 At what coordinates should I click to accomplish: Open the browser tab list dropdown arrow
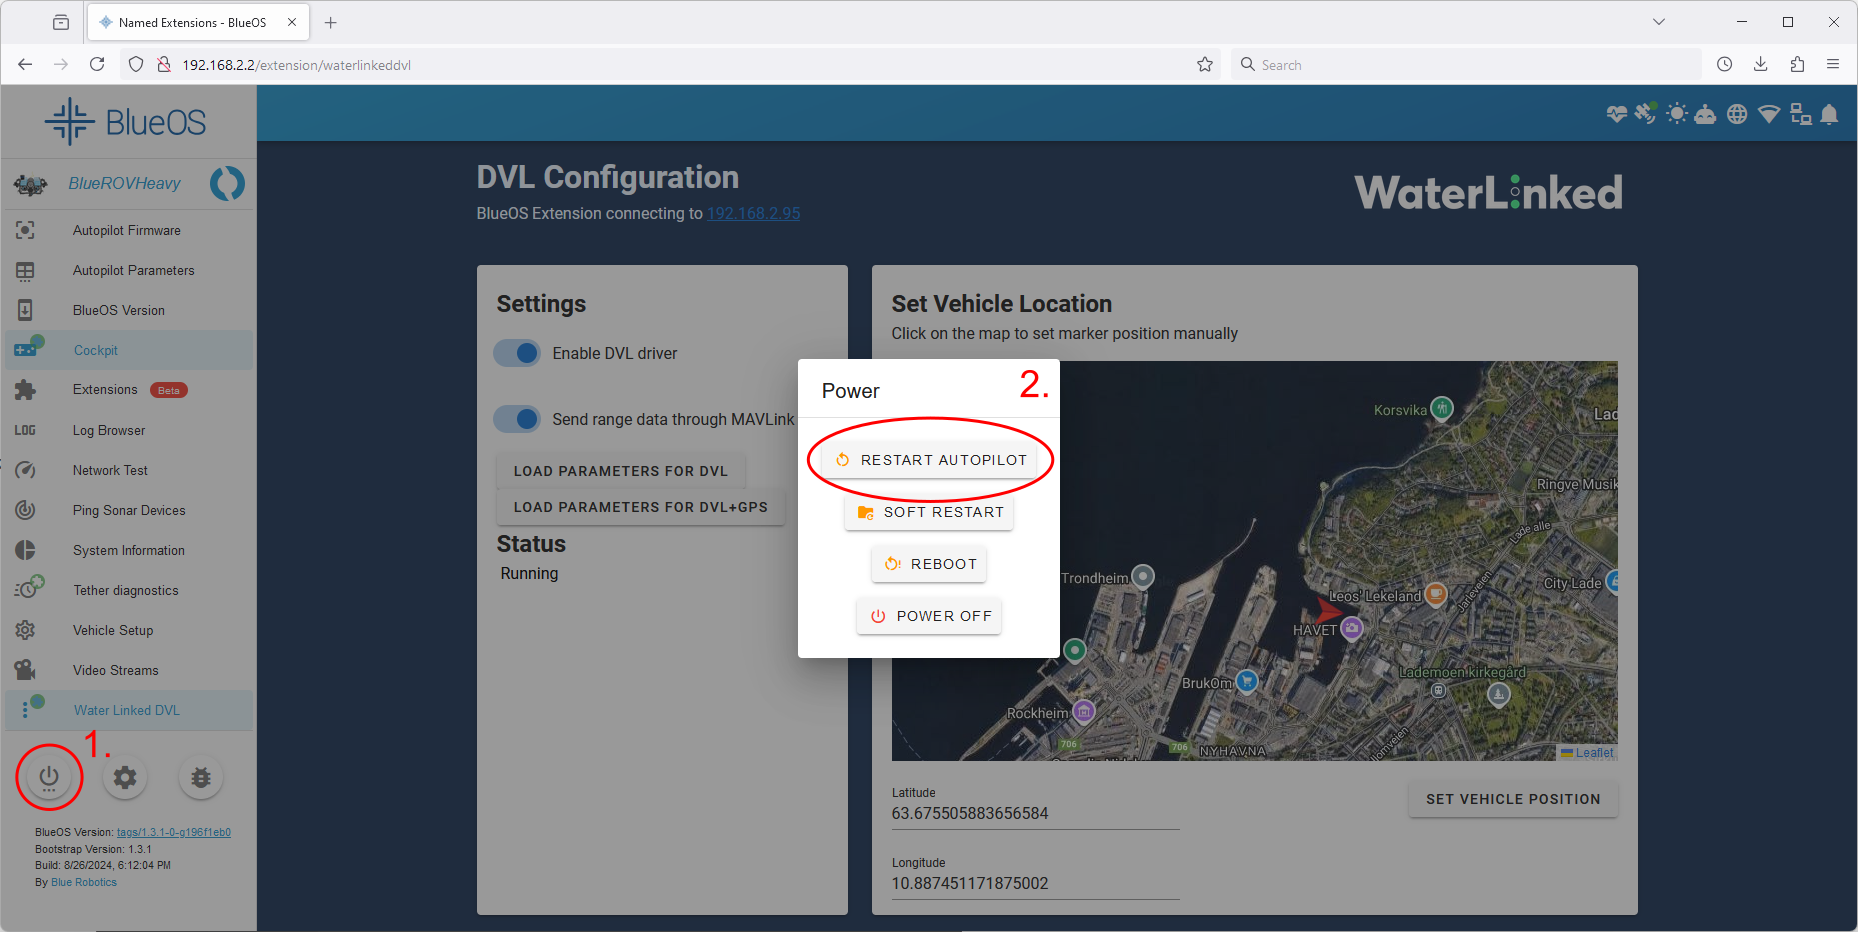click(1659, 21)
